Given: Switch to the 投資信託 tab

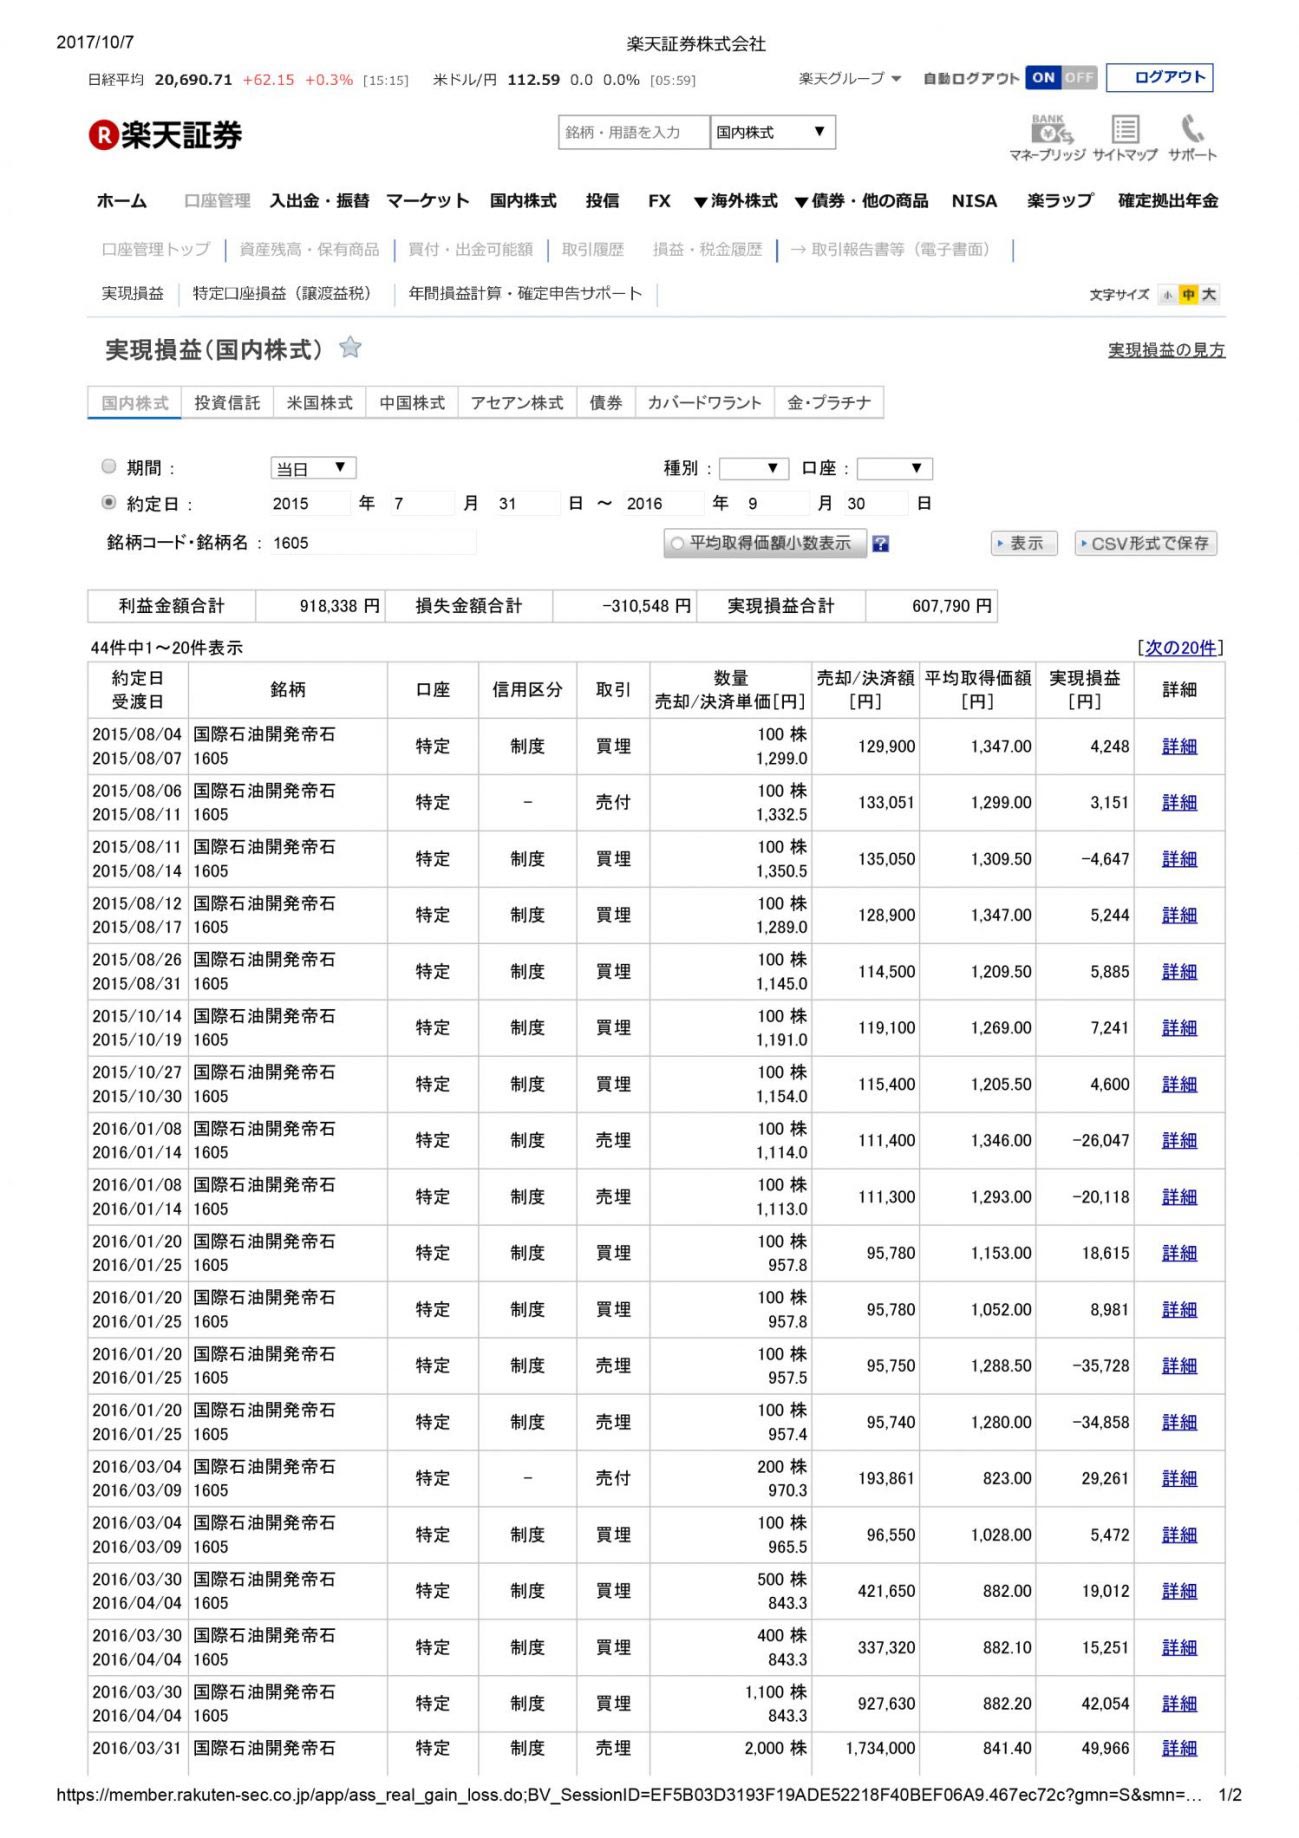Looking at the screenshot, I should pyautogui.click(x=227, y=403).
